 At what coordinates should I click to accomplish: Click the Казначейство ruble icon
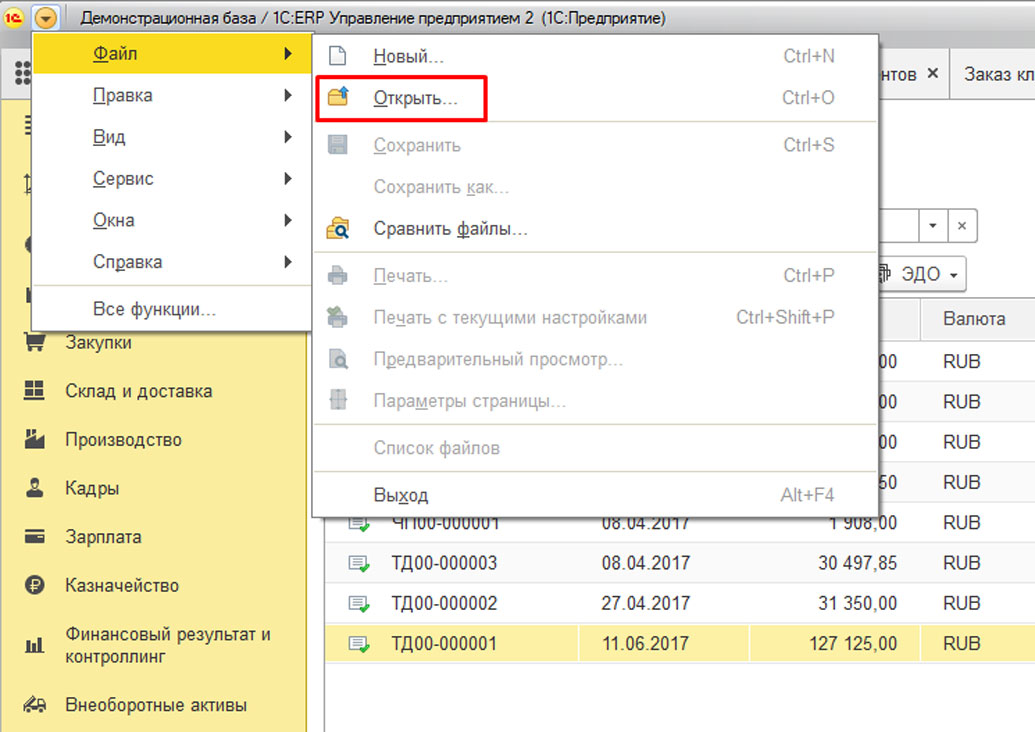coord(35,586)
